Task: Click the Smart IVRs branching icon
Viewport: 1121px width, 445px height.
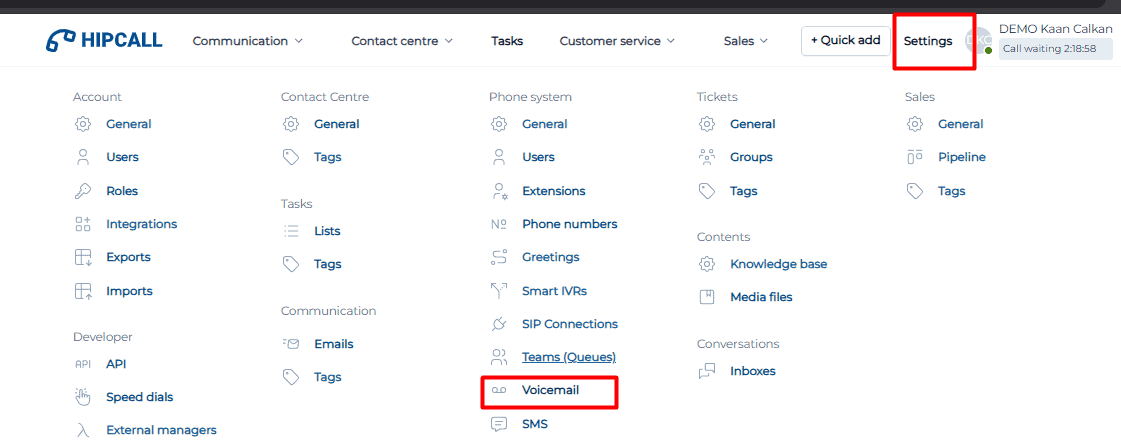Action: (499, 291)
